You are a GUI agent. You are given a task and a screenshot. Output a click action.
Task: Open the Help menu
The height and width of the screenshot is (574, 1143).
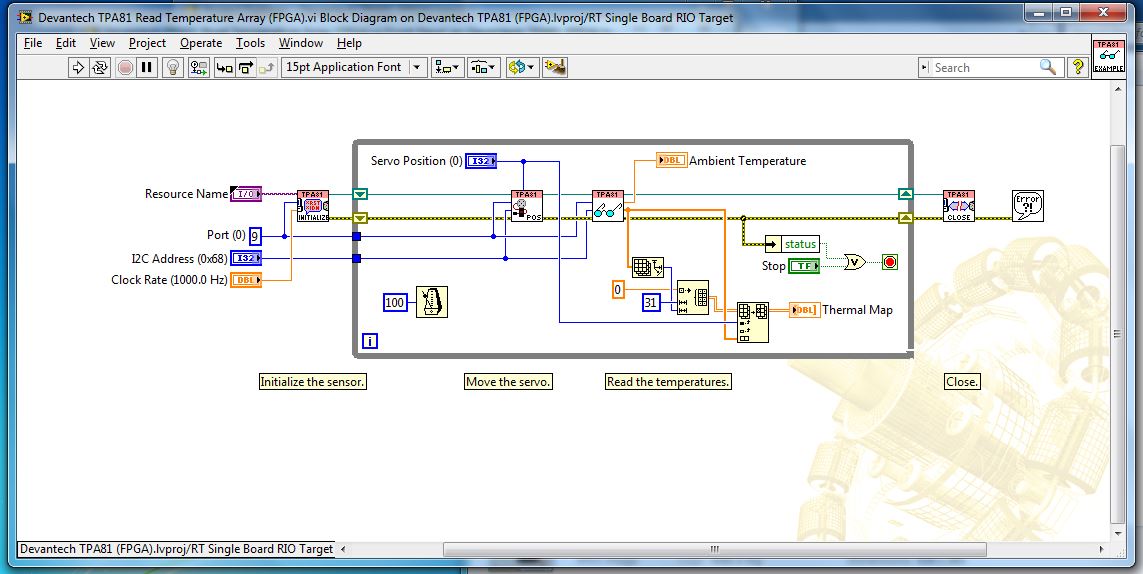tap(349, 43)
